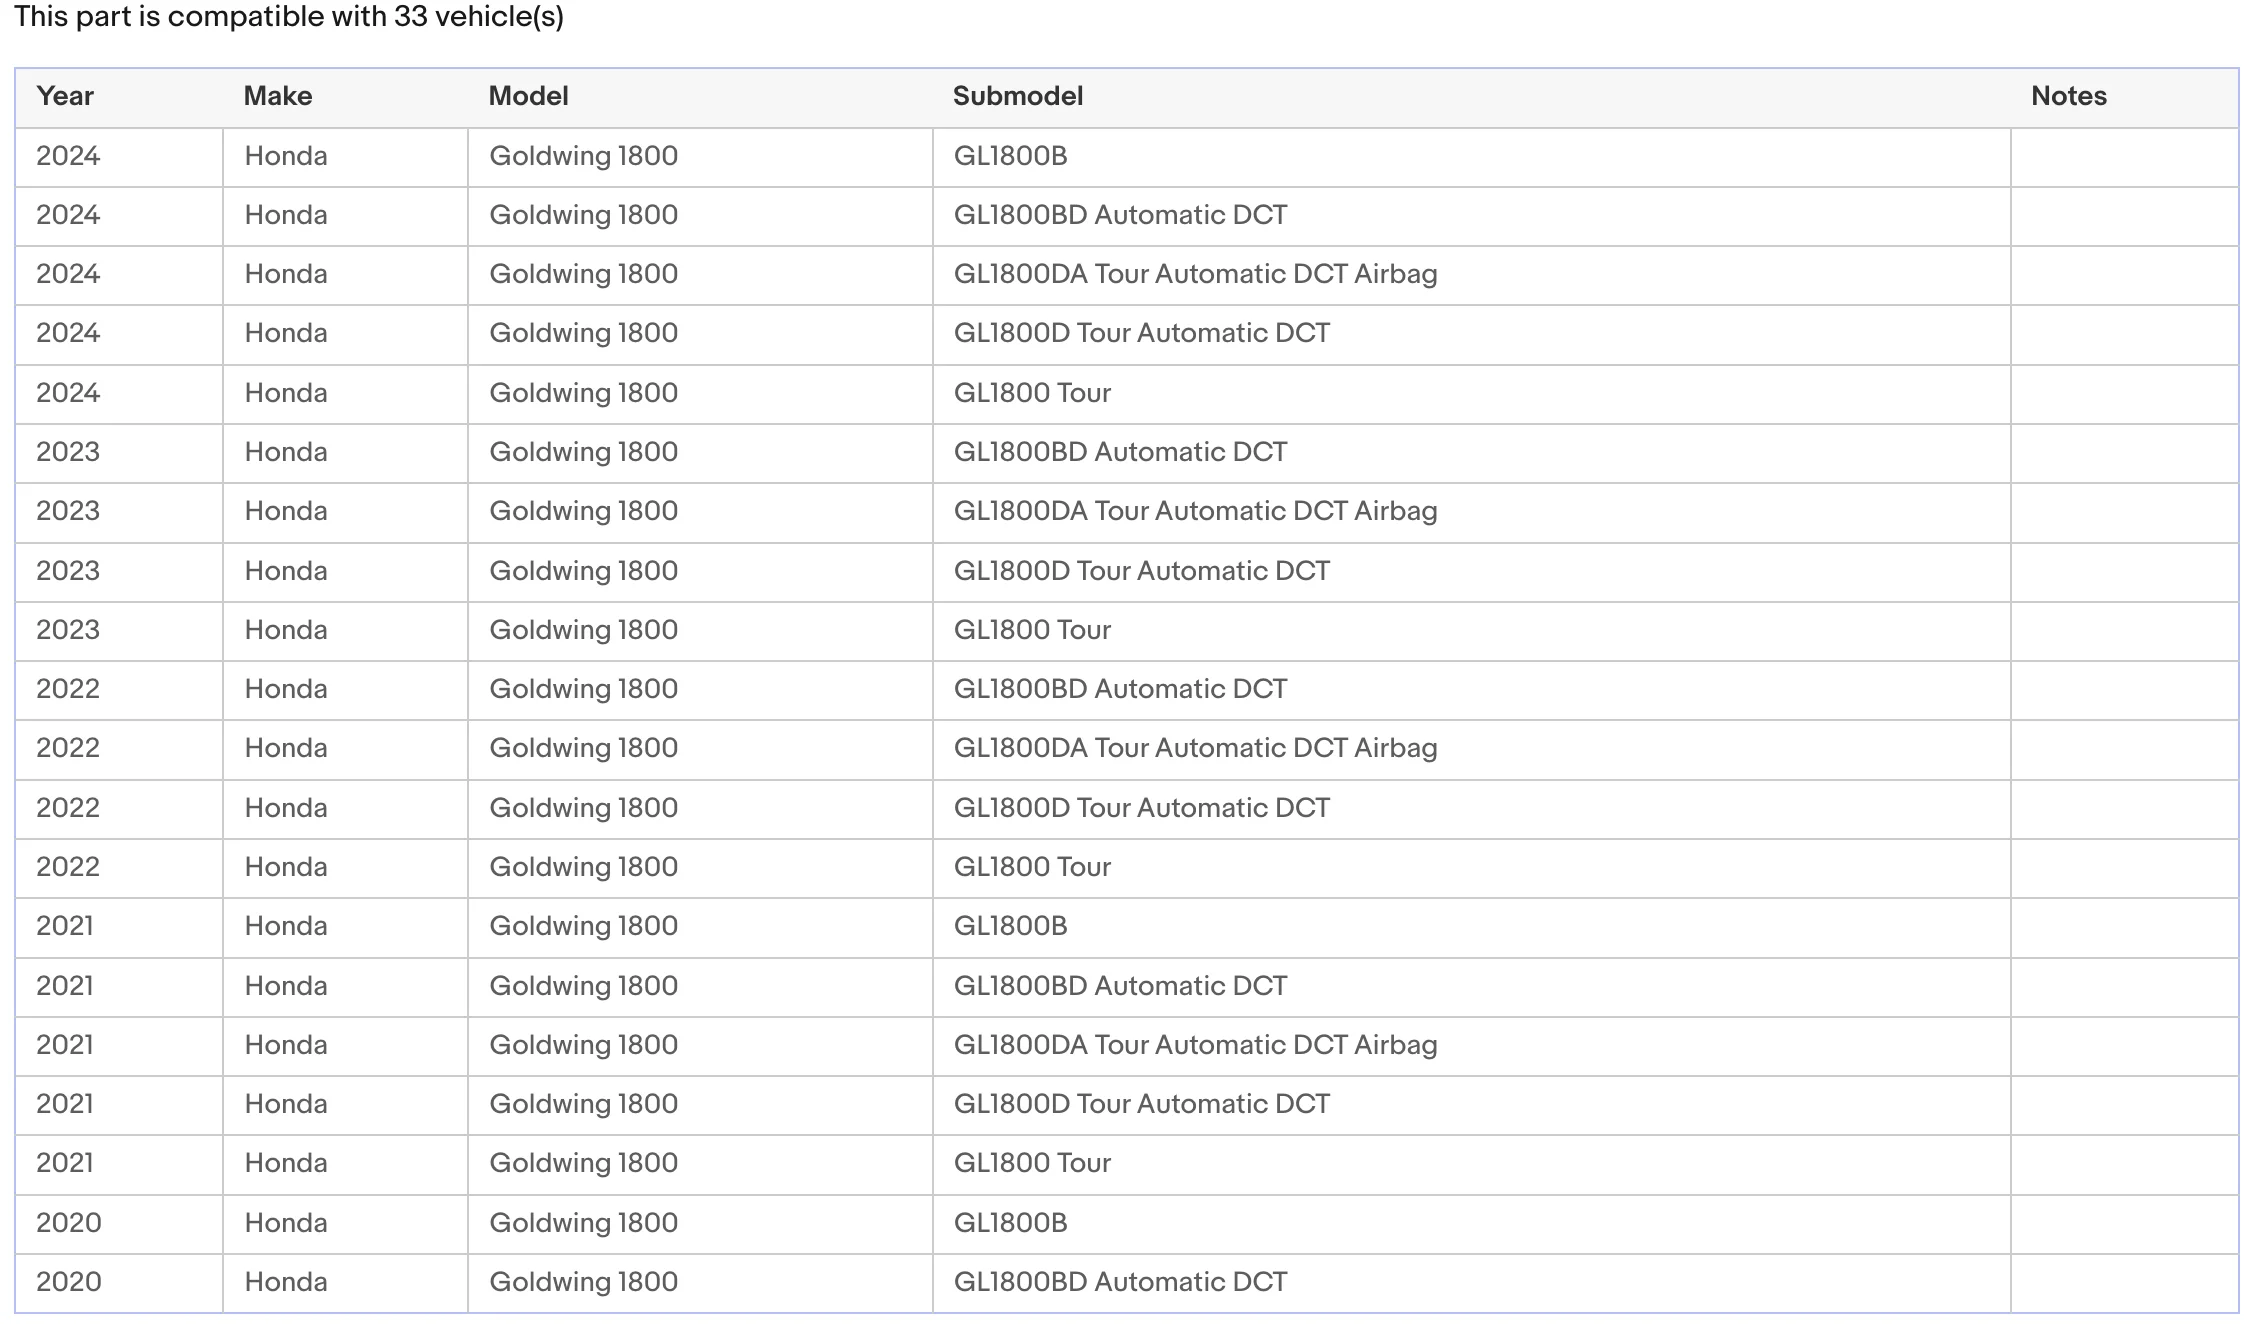The width and height of the screenshot is (2254, 1324).
Task: Click the 2023 GL1800D Tour Automatic DCT cell
Action: pos(1471,572)
